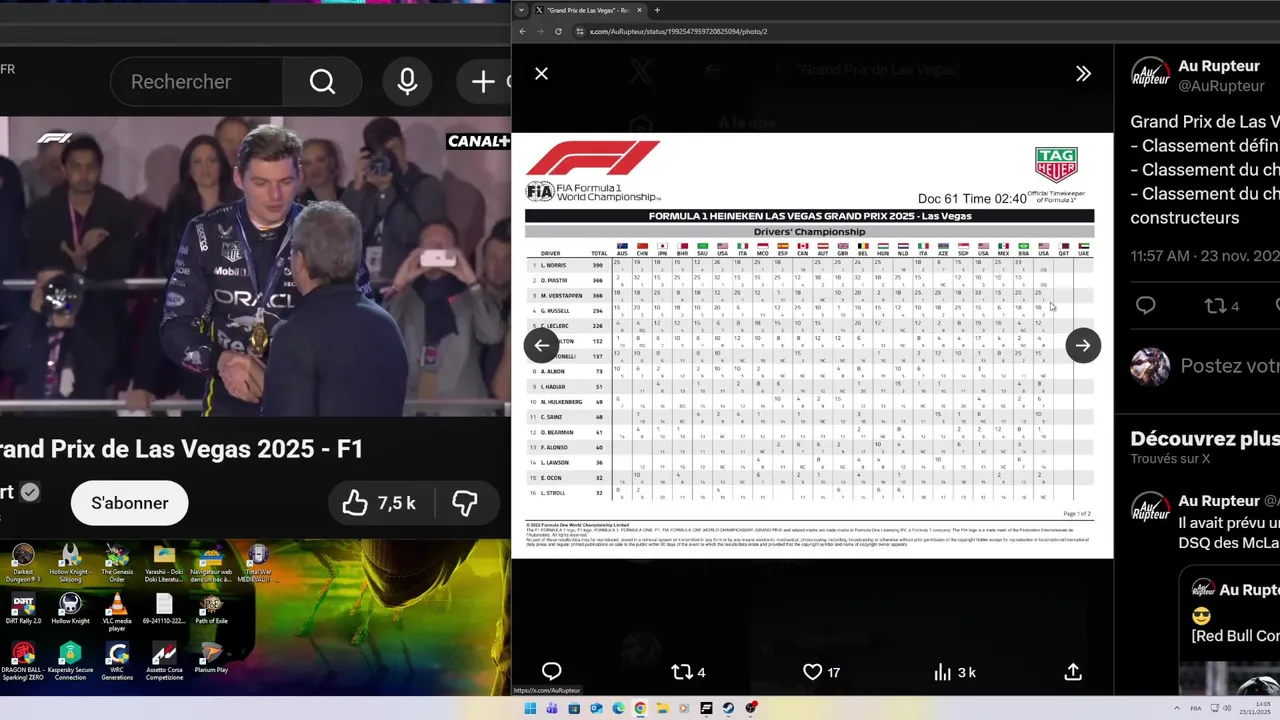Reload the page in Chrome
Image resolution: width=1280 pixels, height=720 pixels.
(x=558, y=31)
